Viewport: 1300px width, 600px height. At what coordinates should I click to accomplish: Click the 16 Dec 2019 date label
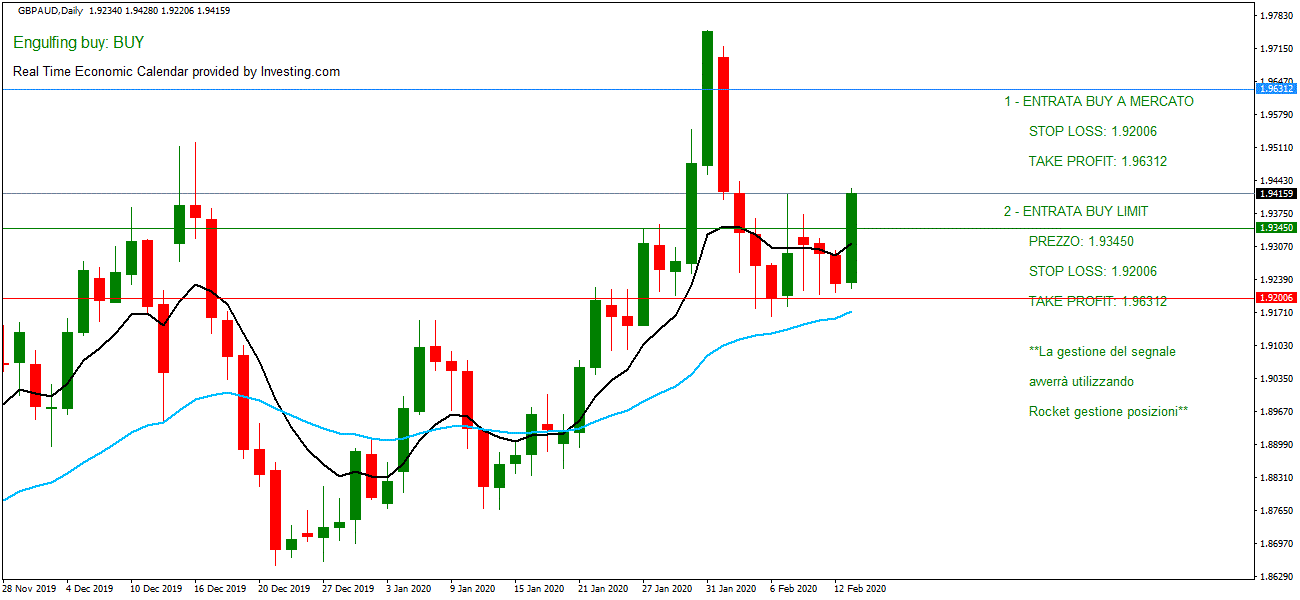click(x=220, y=589)
